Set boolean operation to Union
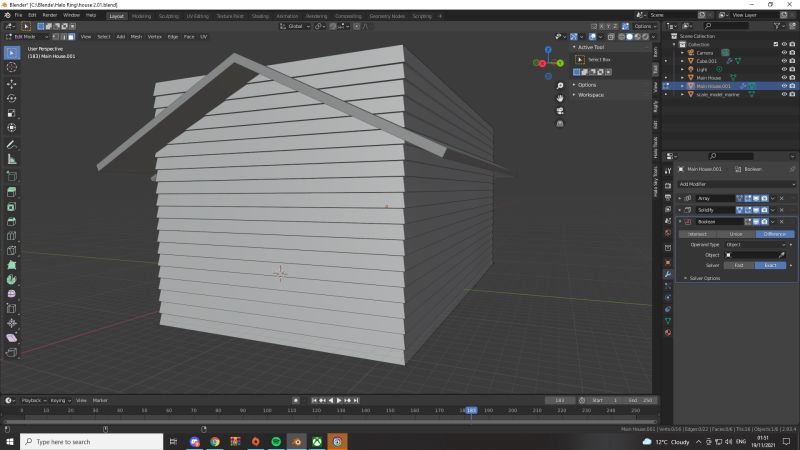 [736, 234]
